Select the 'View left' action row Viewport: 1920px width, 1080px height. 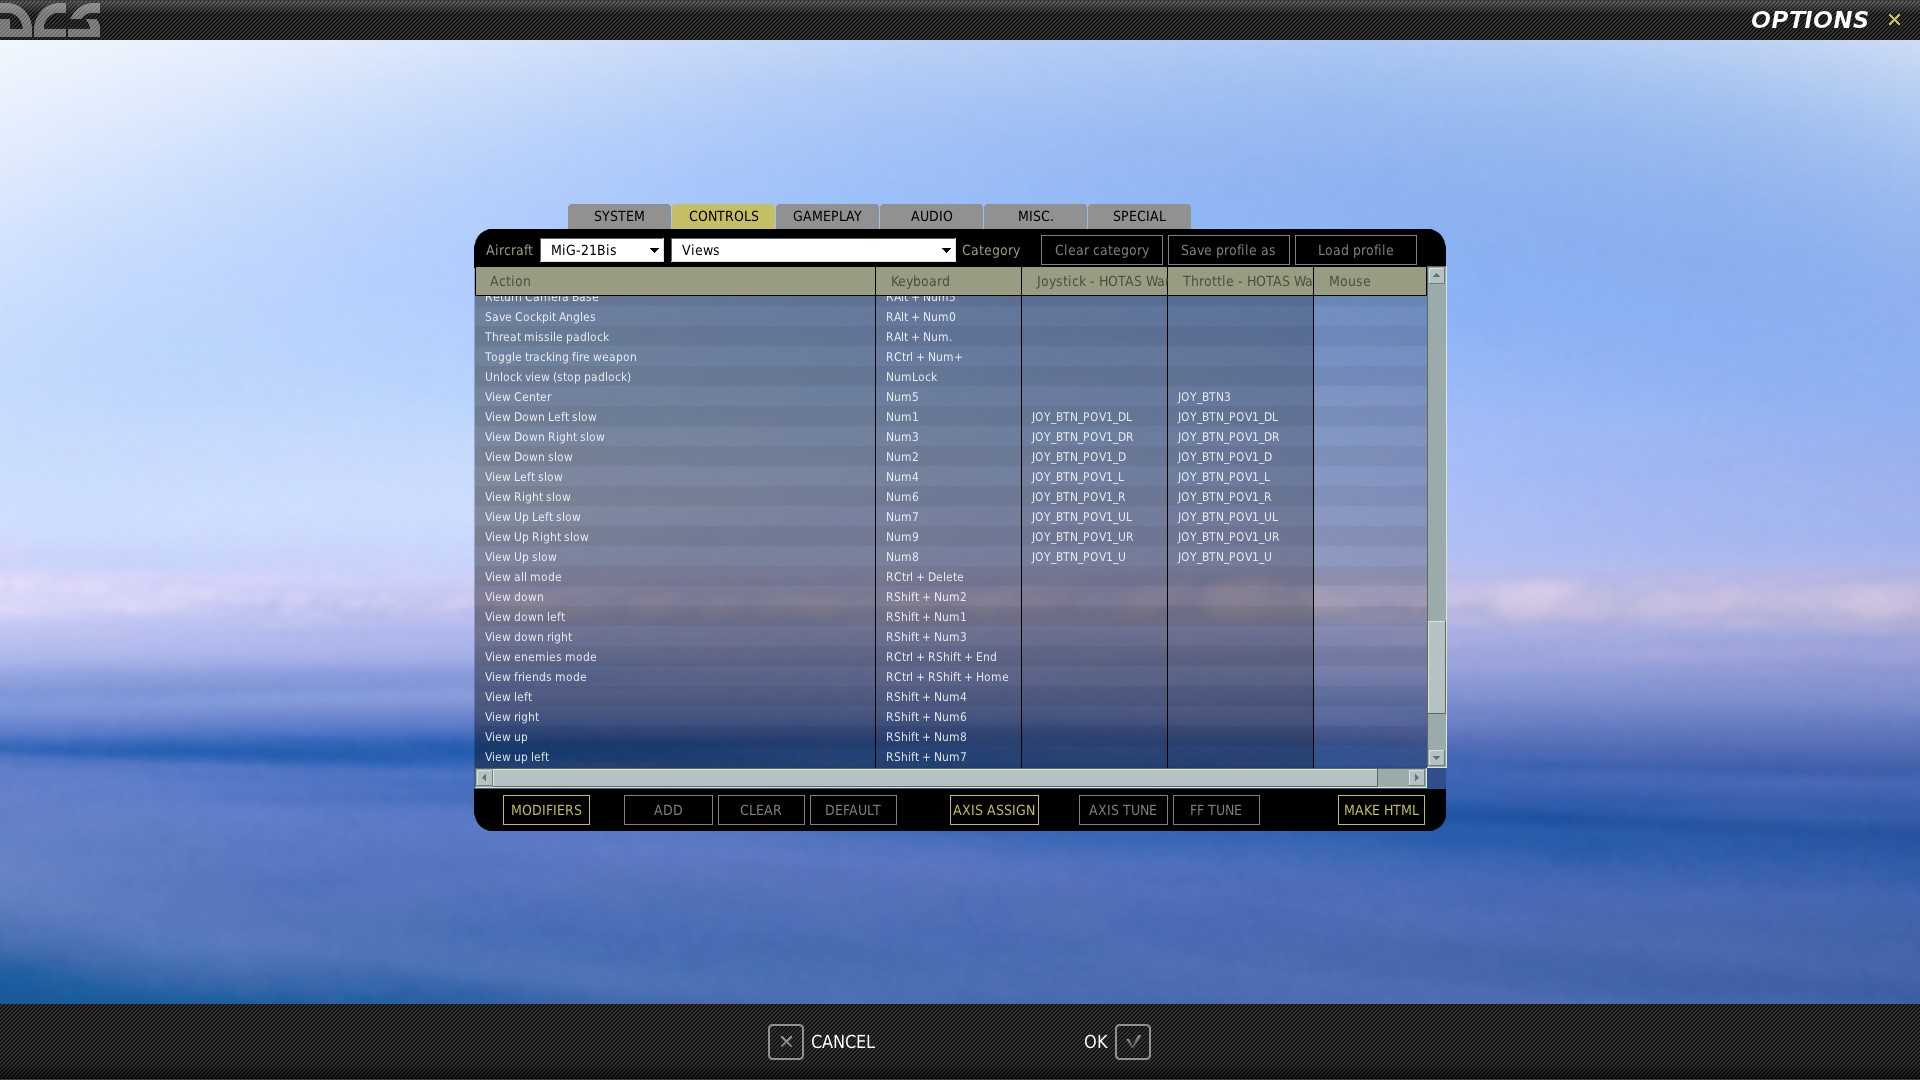point(951,697)
